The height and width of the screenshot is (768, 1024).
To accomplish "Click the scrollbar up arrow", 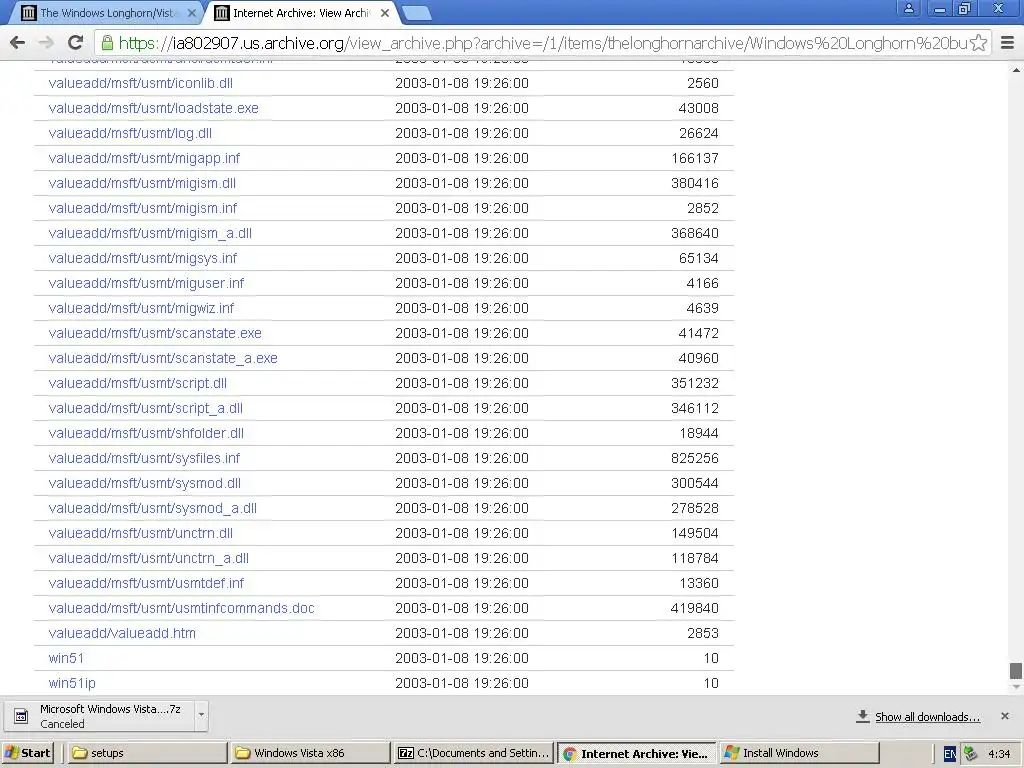I will click(1016, 69).
